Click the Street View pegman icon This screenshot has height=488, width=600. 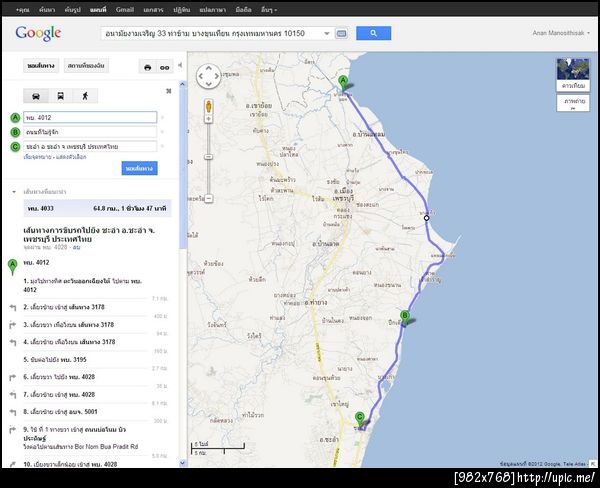click(x=209, y=106)
